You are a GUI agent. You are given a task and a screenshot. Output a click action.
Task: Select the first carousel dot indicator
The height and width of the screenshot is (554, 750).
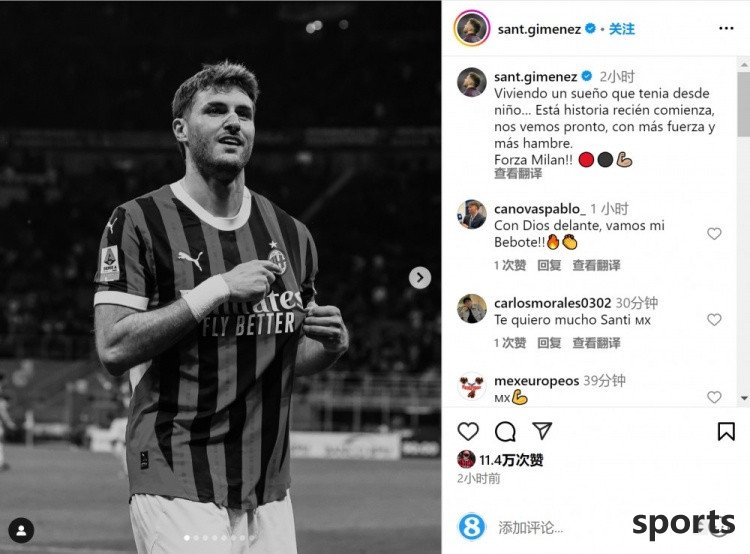click(187, 538)
